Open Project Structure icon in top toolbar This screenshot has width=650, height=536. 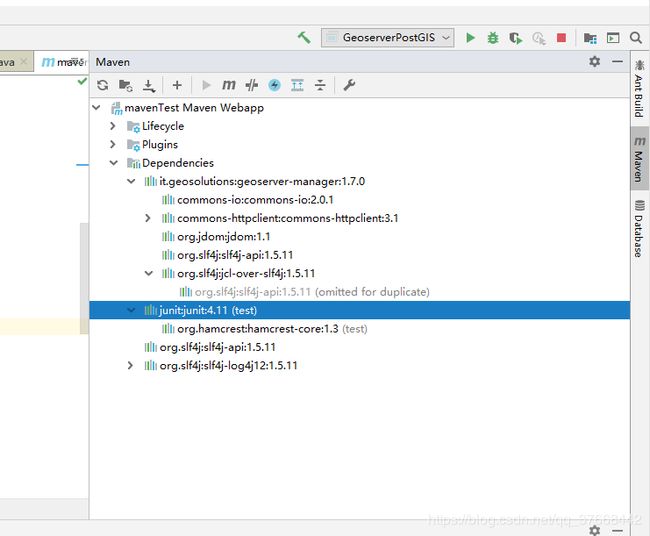(x=590, y=38)
